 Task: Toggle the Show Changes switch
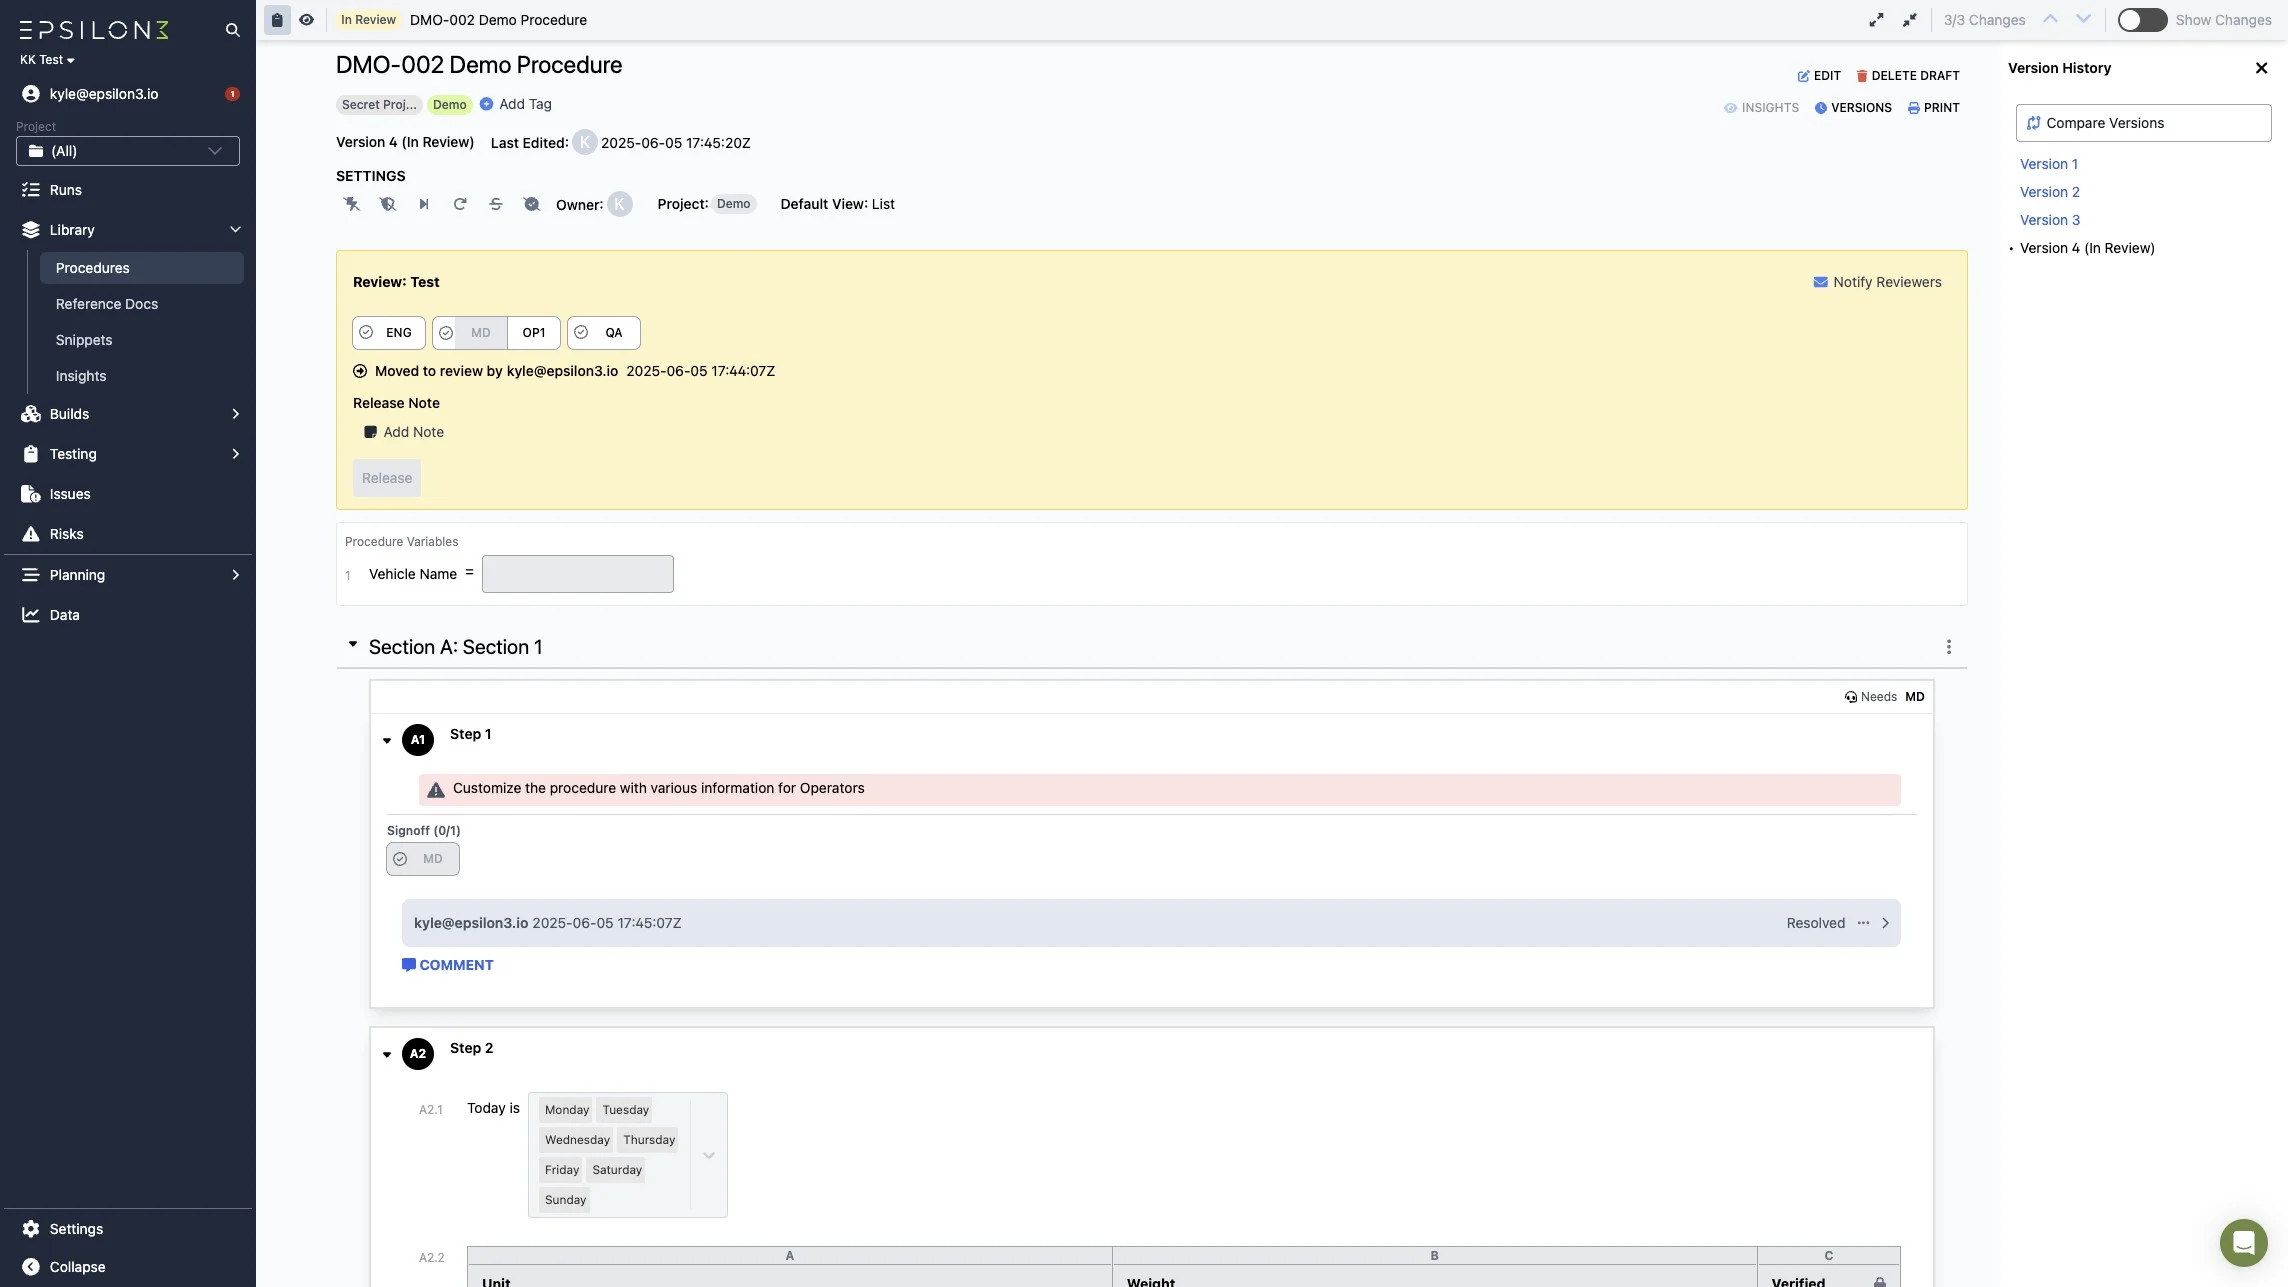click(x=2142, y=20)
